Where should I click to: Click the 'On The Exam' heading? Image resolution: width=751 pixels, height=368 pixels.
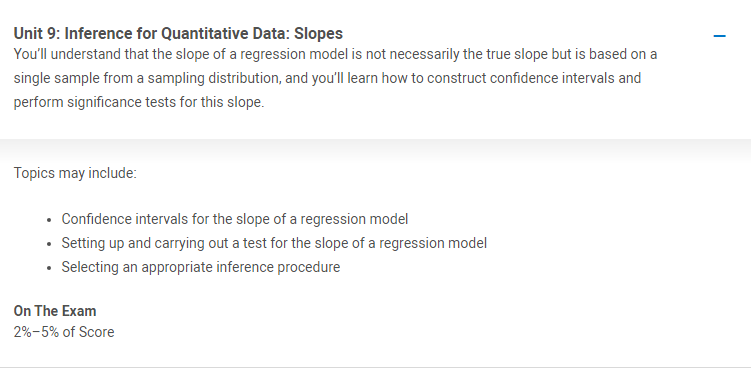point(55,311)
